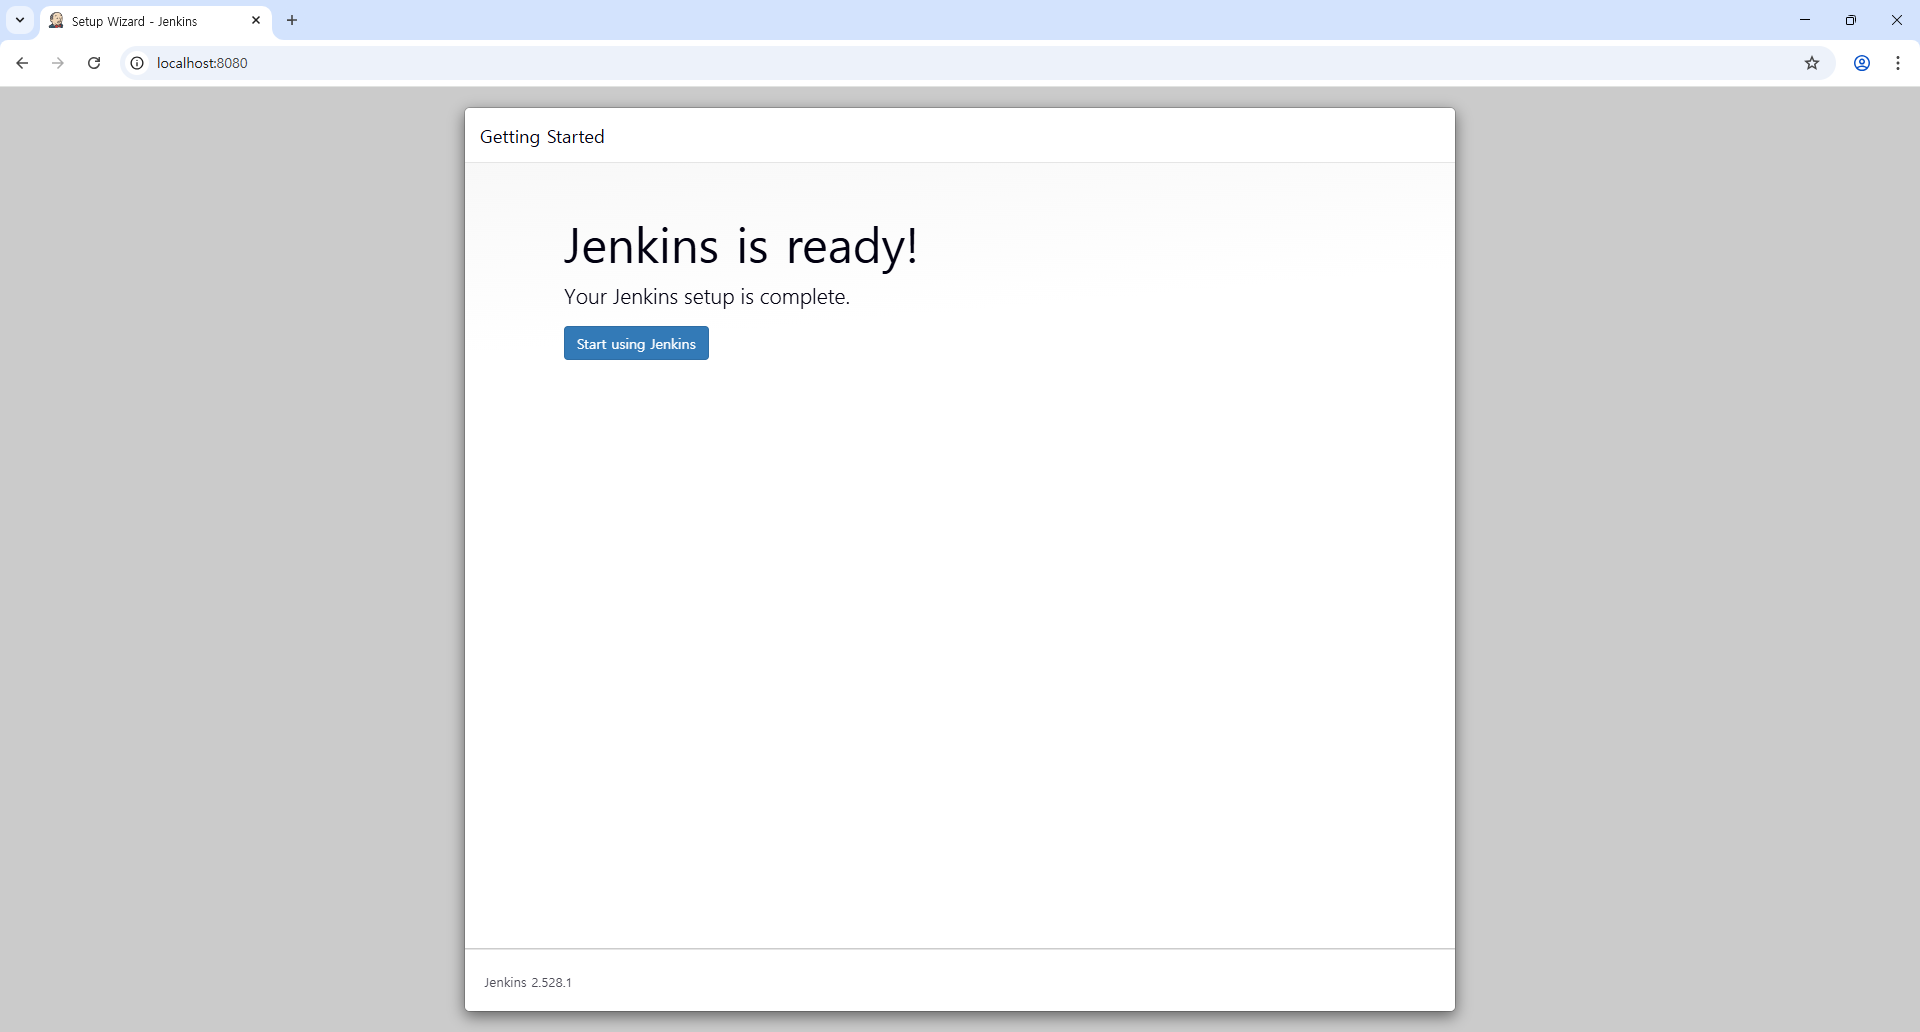Expand the tab search dropdown
The height and width of the screenshot is (1032, 1920).
coord(20,20)
